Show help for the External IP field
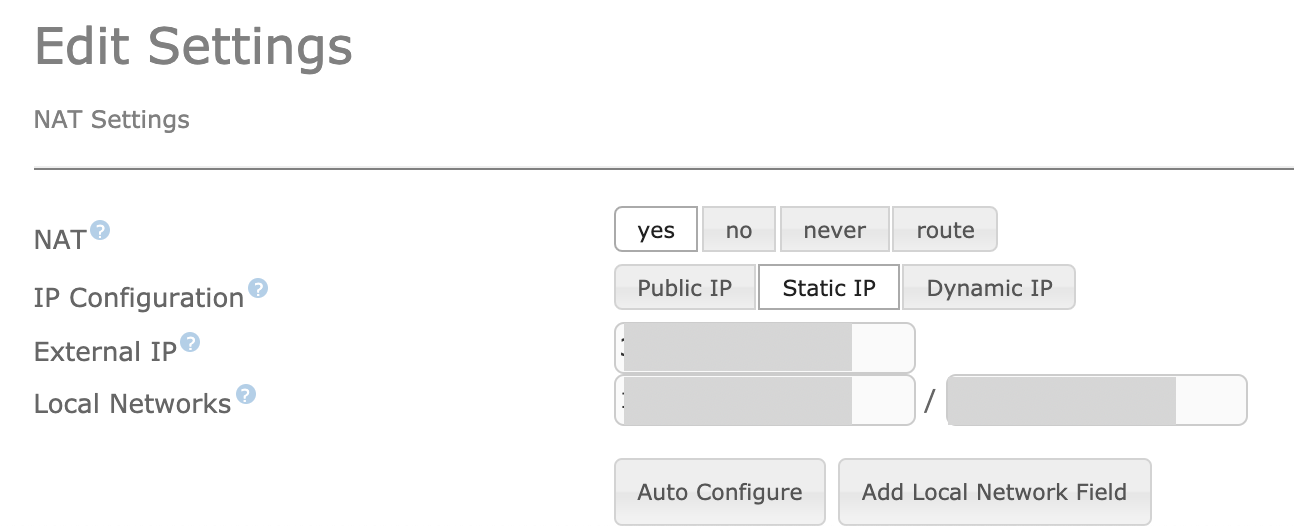1294x526 pixels. (190, 343)
